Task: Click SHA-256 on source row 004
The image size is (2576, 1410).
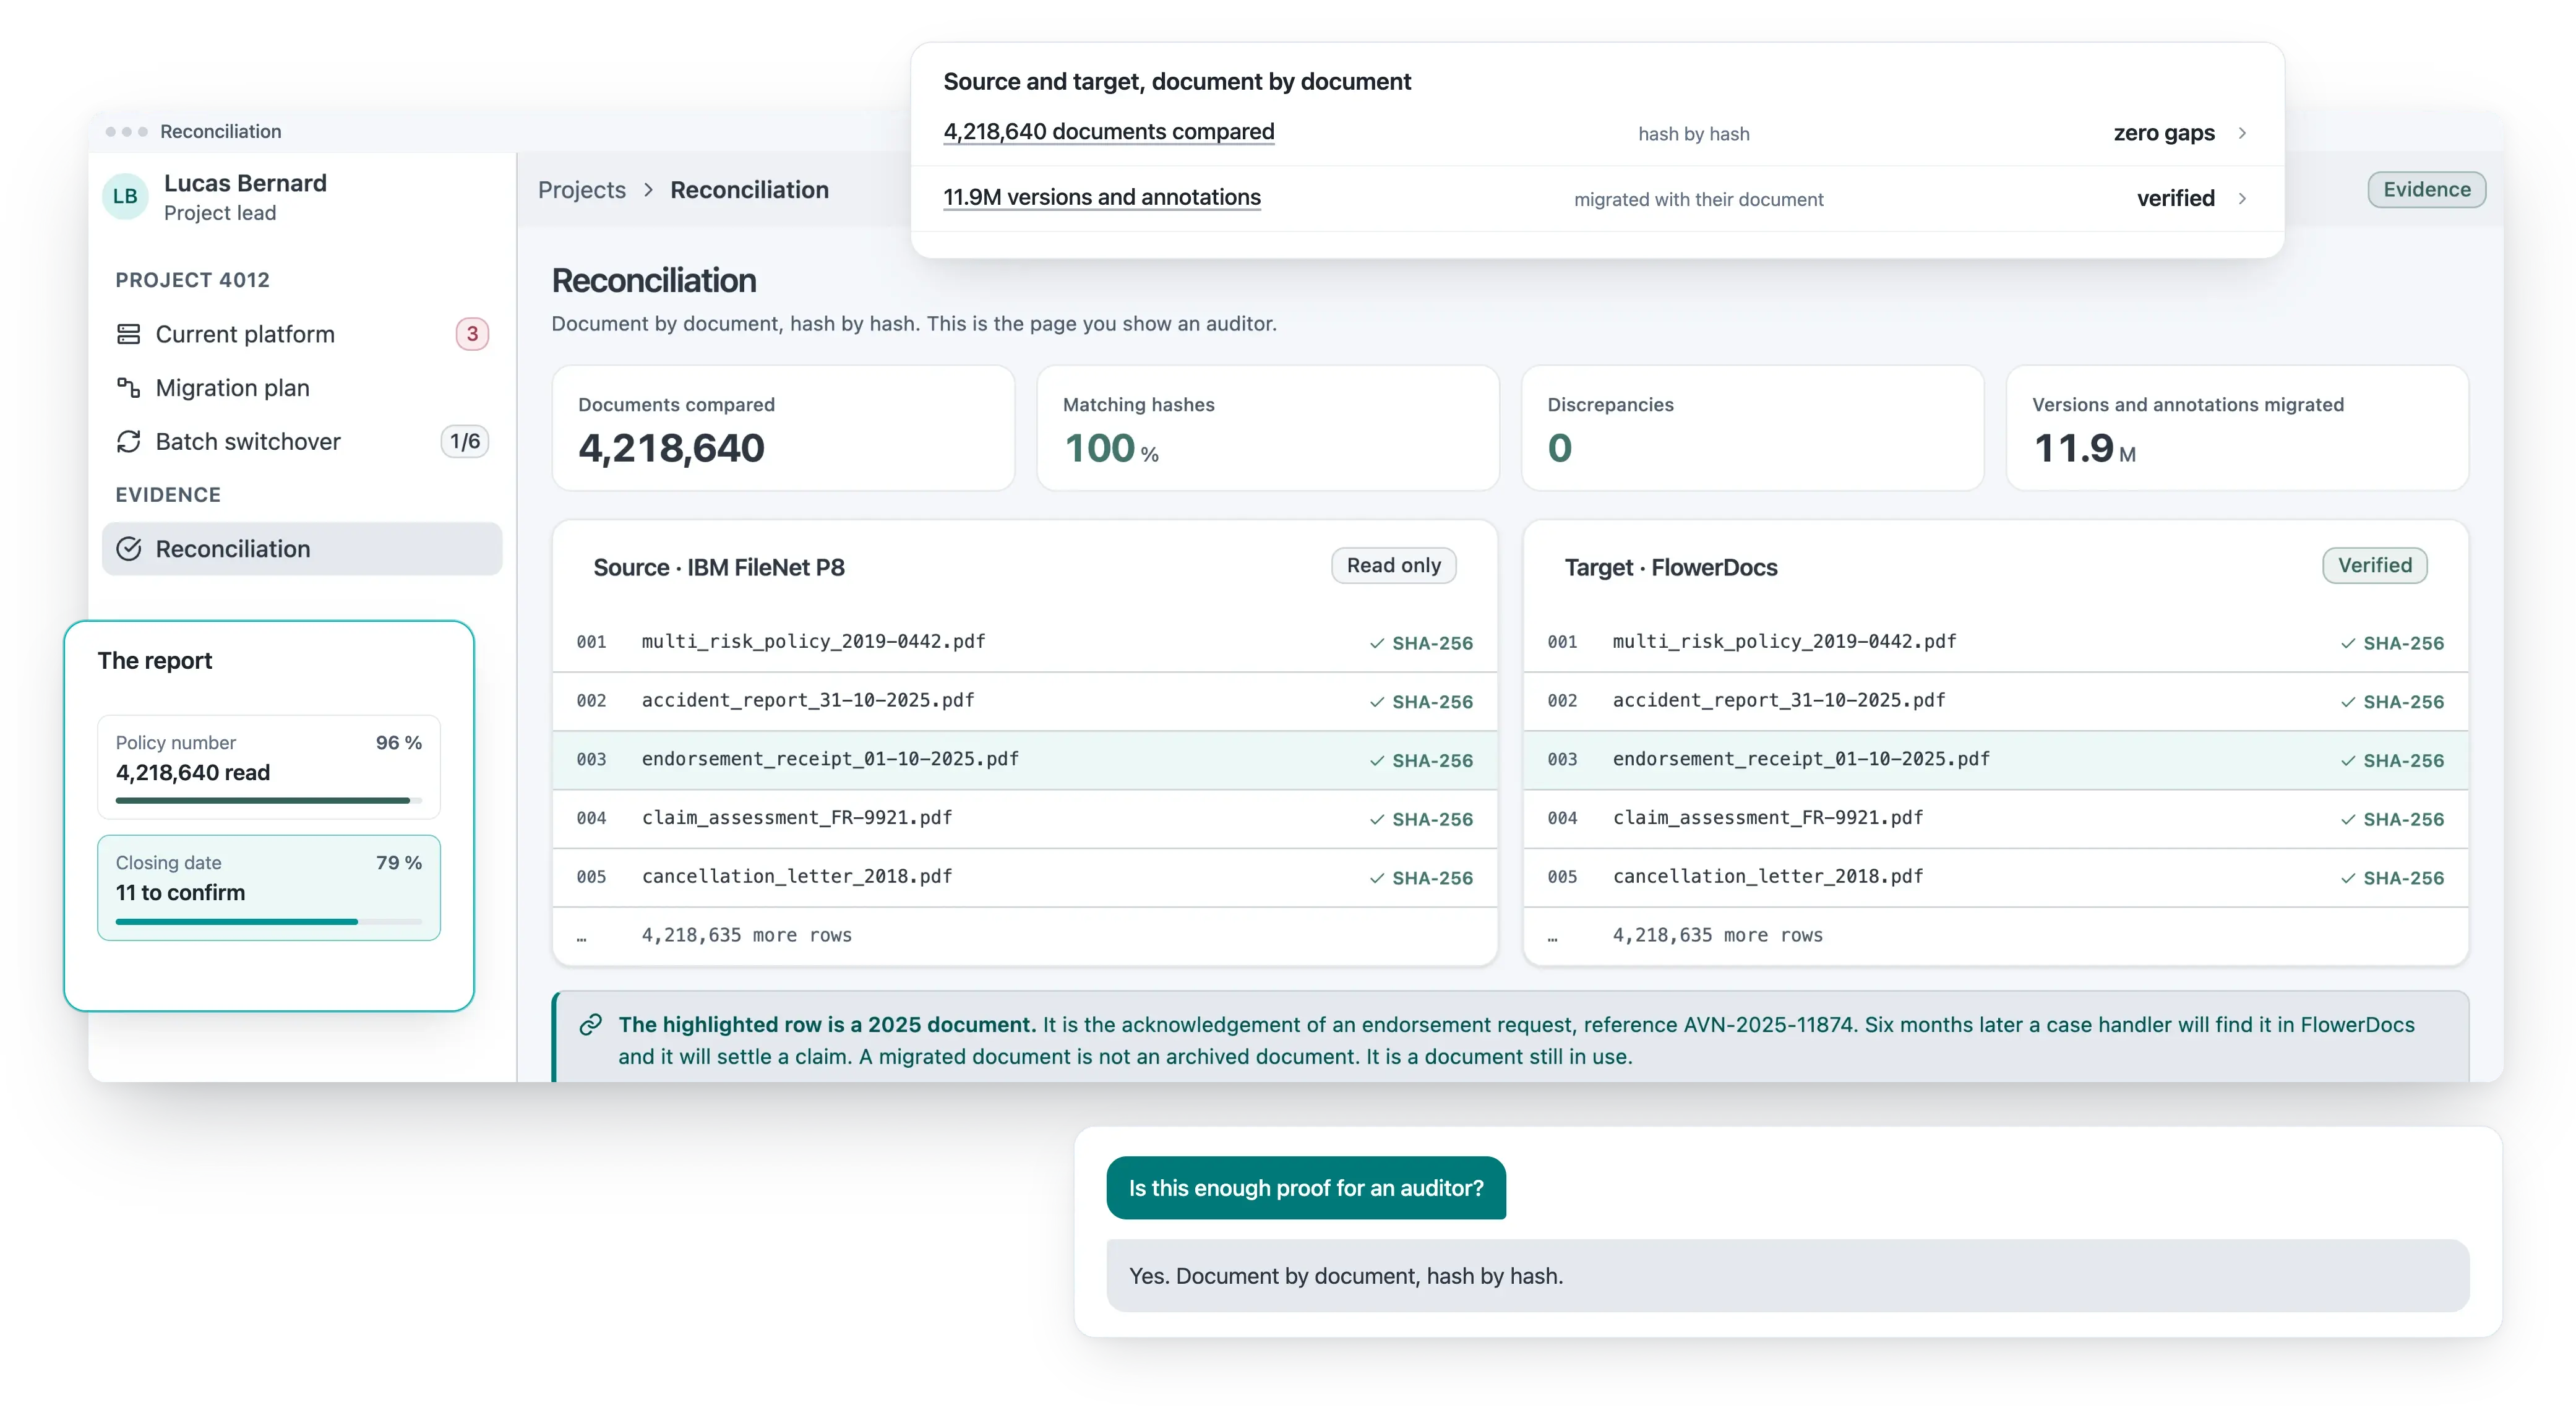Action: pyautogui.click(x=1432, y=820)
